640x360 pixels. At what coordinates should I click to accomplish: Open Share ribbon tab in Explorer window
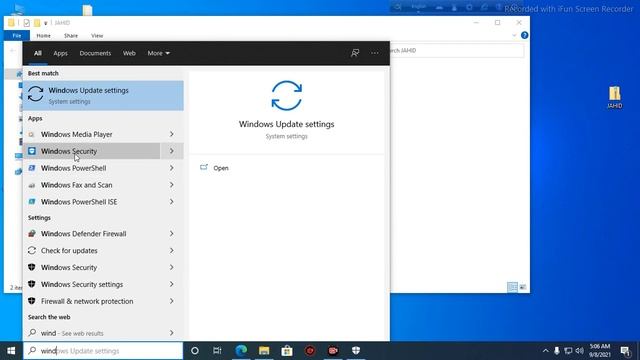tap(71, 36)
